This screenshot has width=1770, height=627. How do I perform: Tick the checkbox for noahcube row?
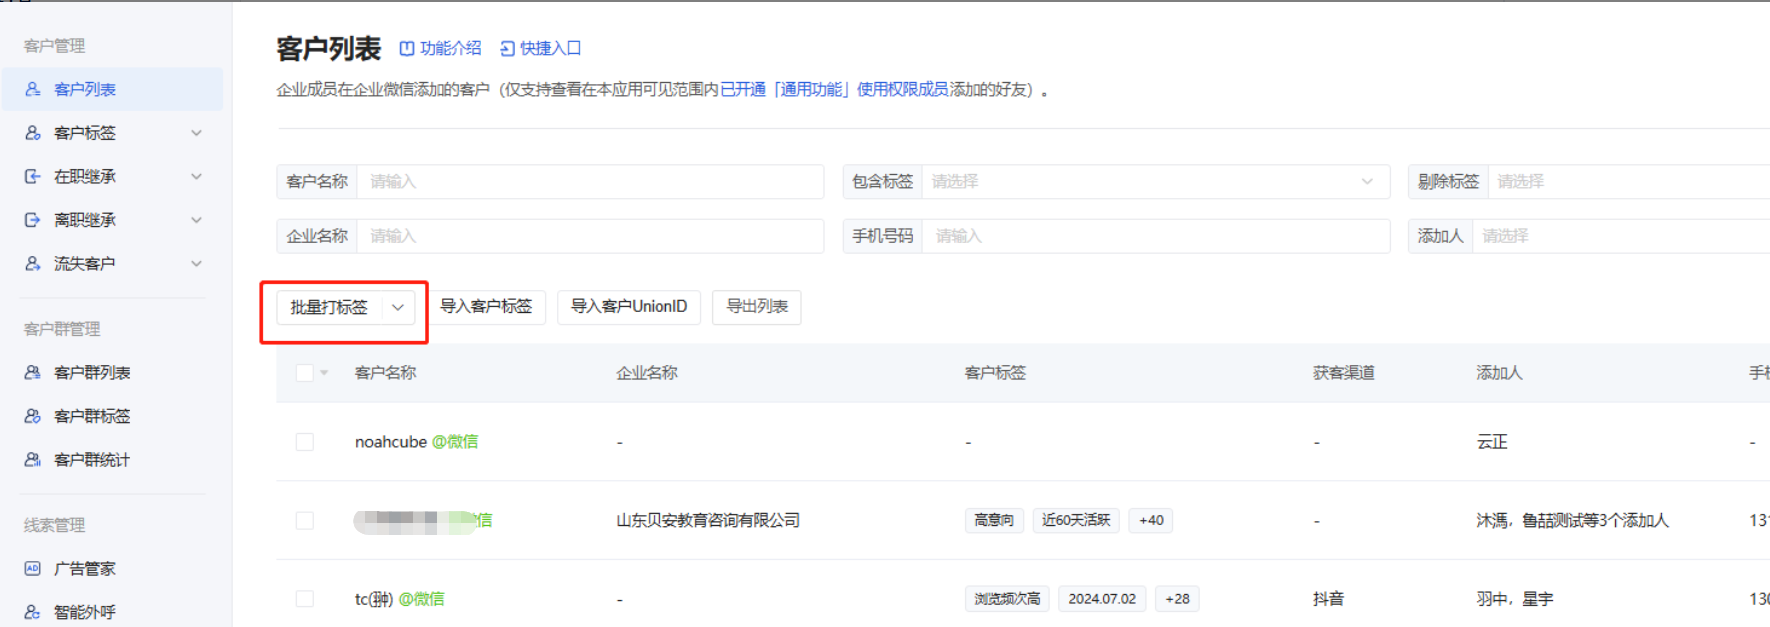coord(305,442)
